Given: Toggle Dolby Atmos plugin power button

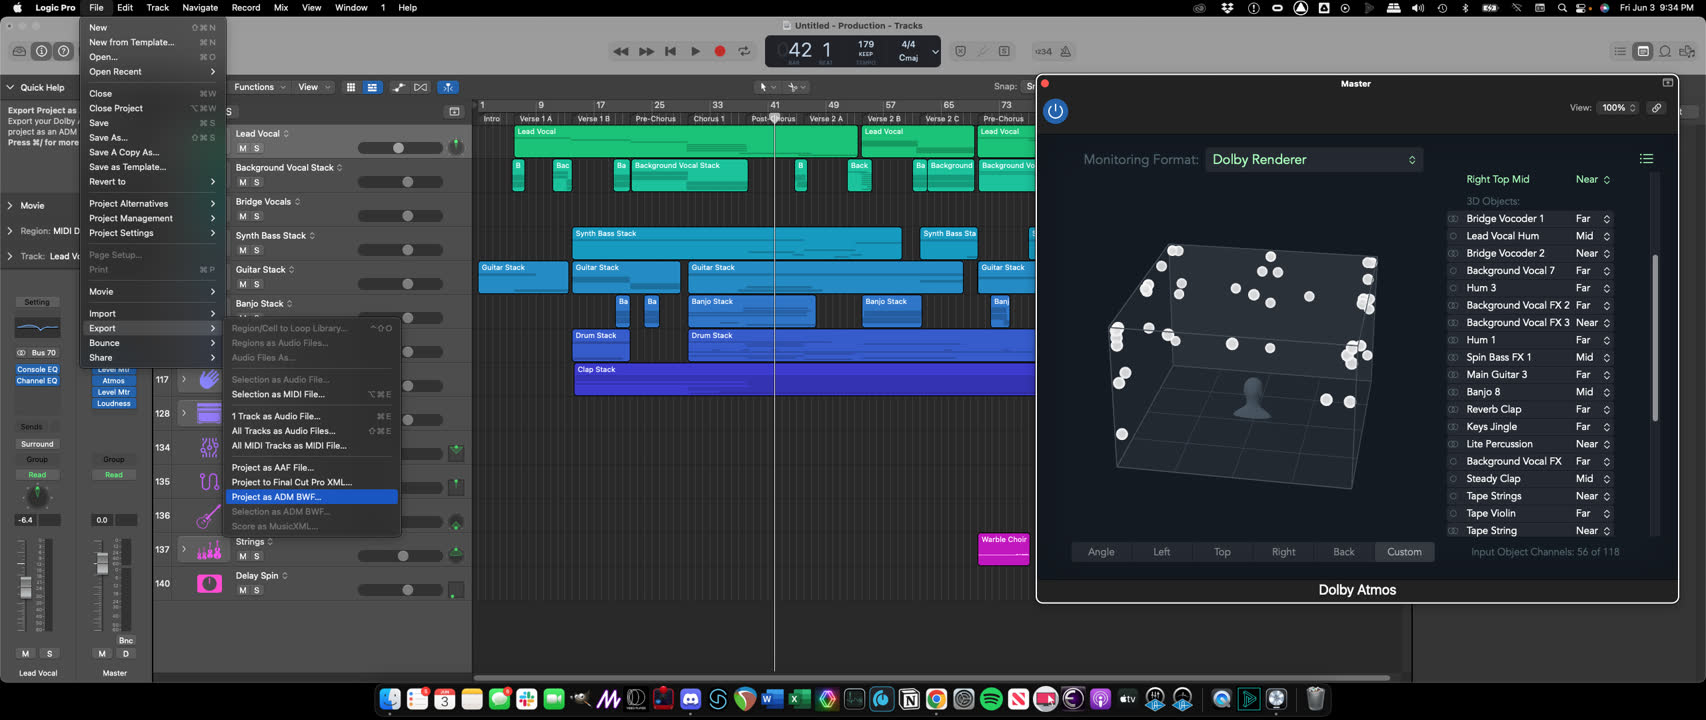Looking at the screenshot, I should (x=1055, y=111).
